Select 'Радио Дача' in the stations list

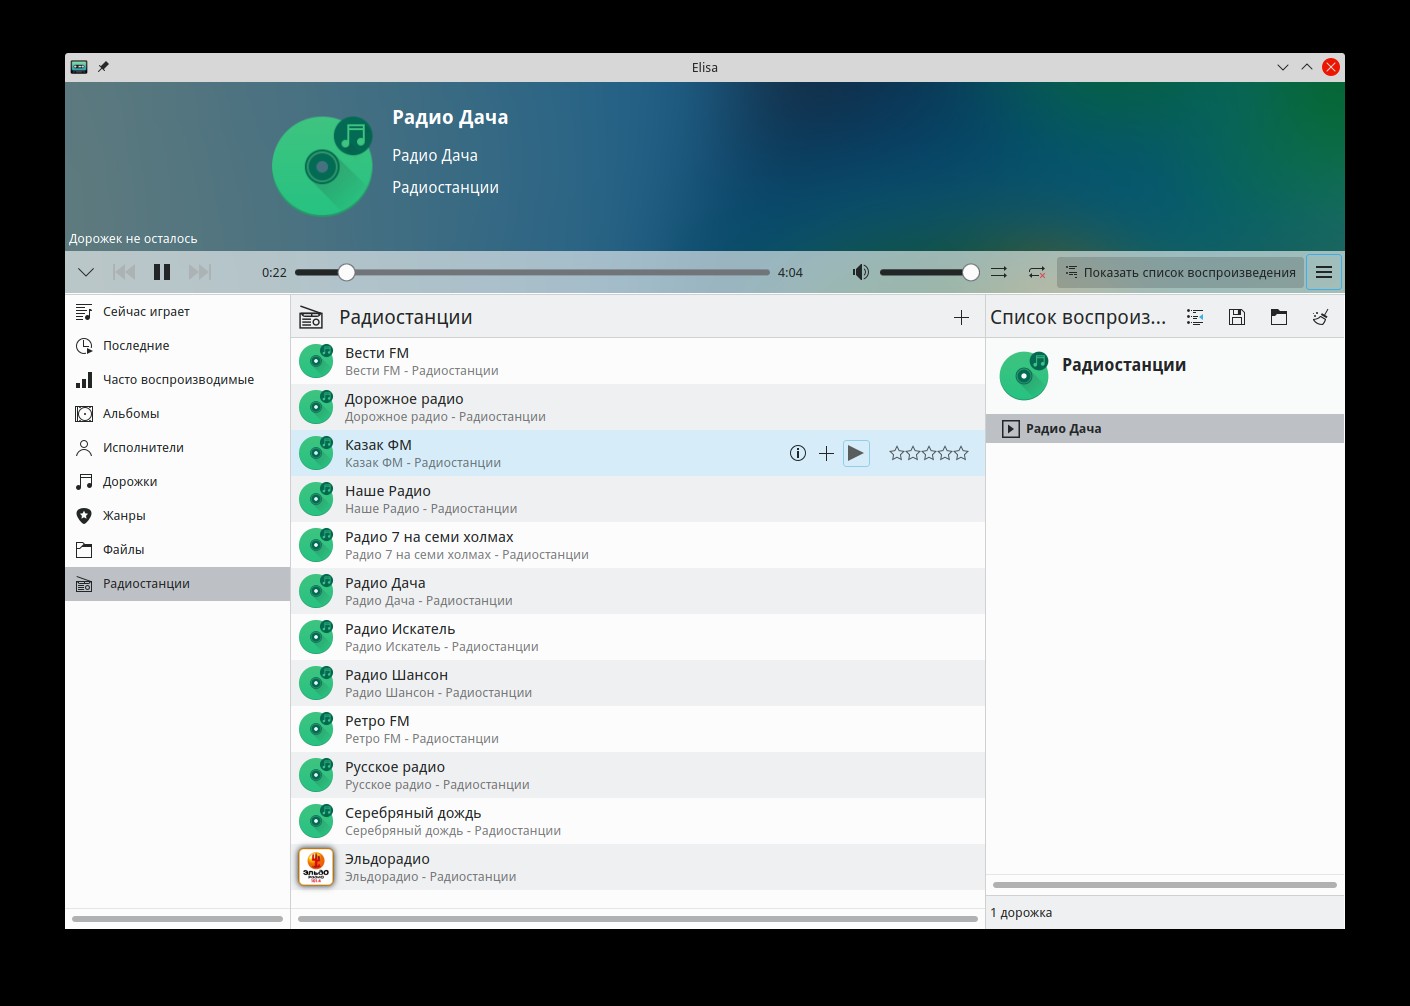click(x=638, y=591)
